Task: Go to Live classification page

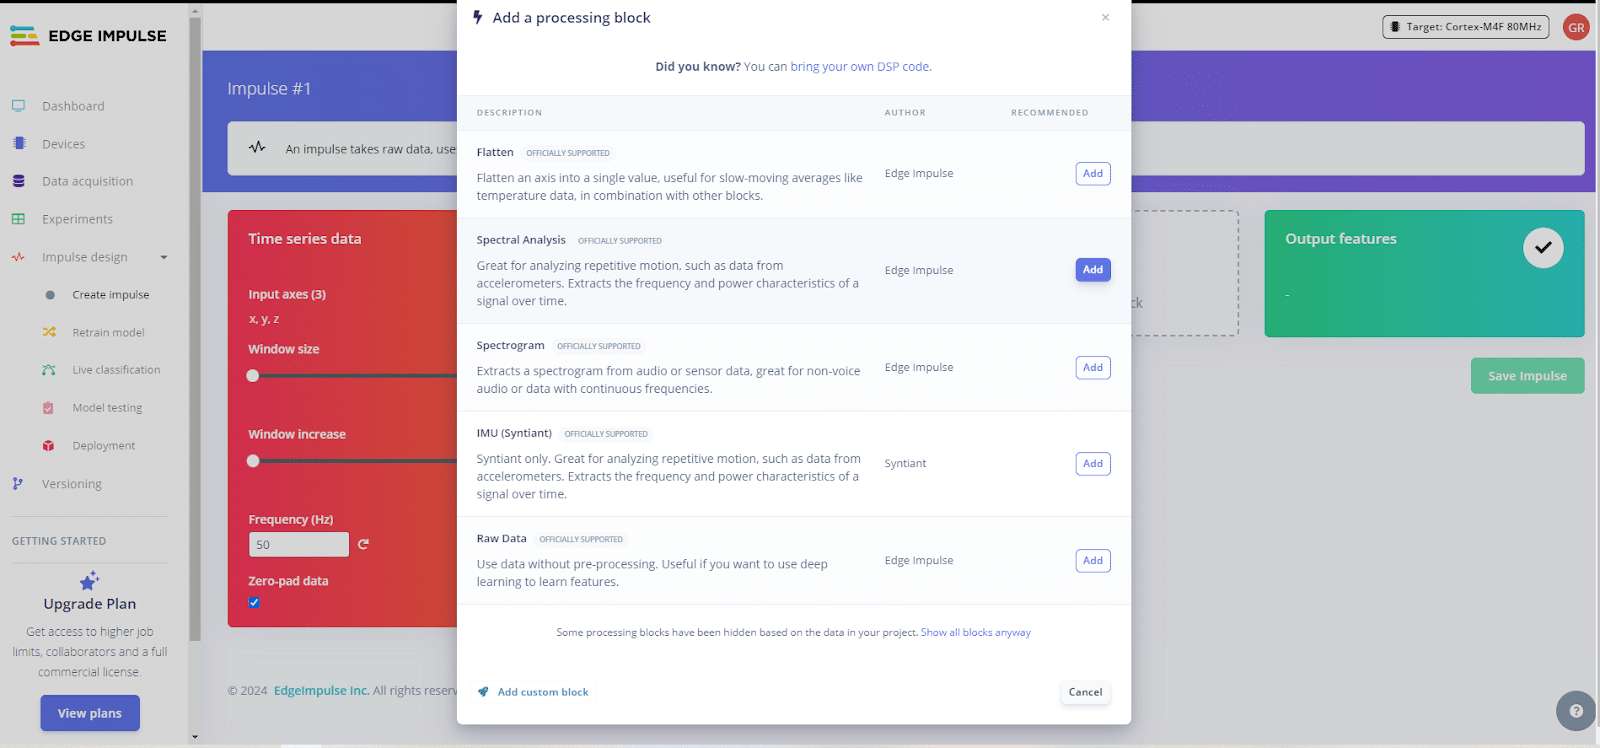Action: click(x=116, y=370)
